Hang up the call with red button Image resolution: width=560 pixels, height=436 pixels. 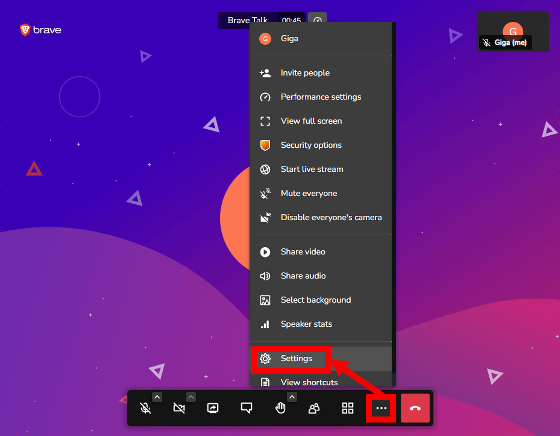[x=415, y=408]
